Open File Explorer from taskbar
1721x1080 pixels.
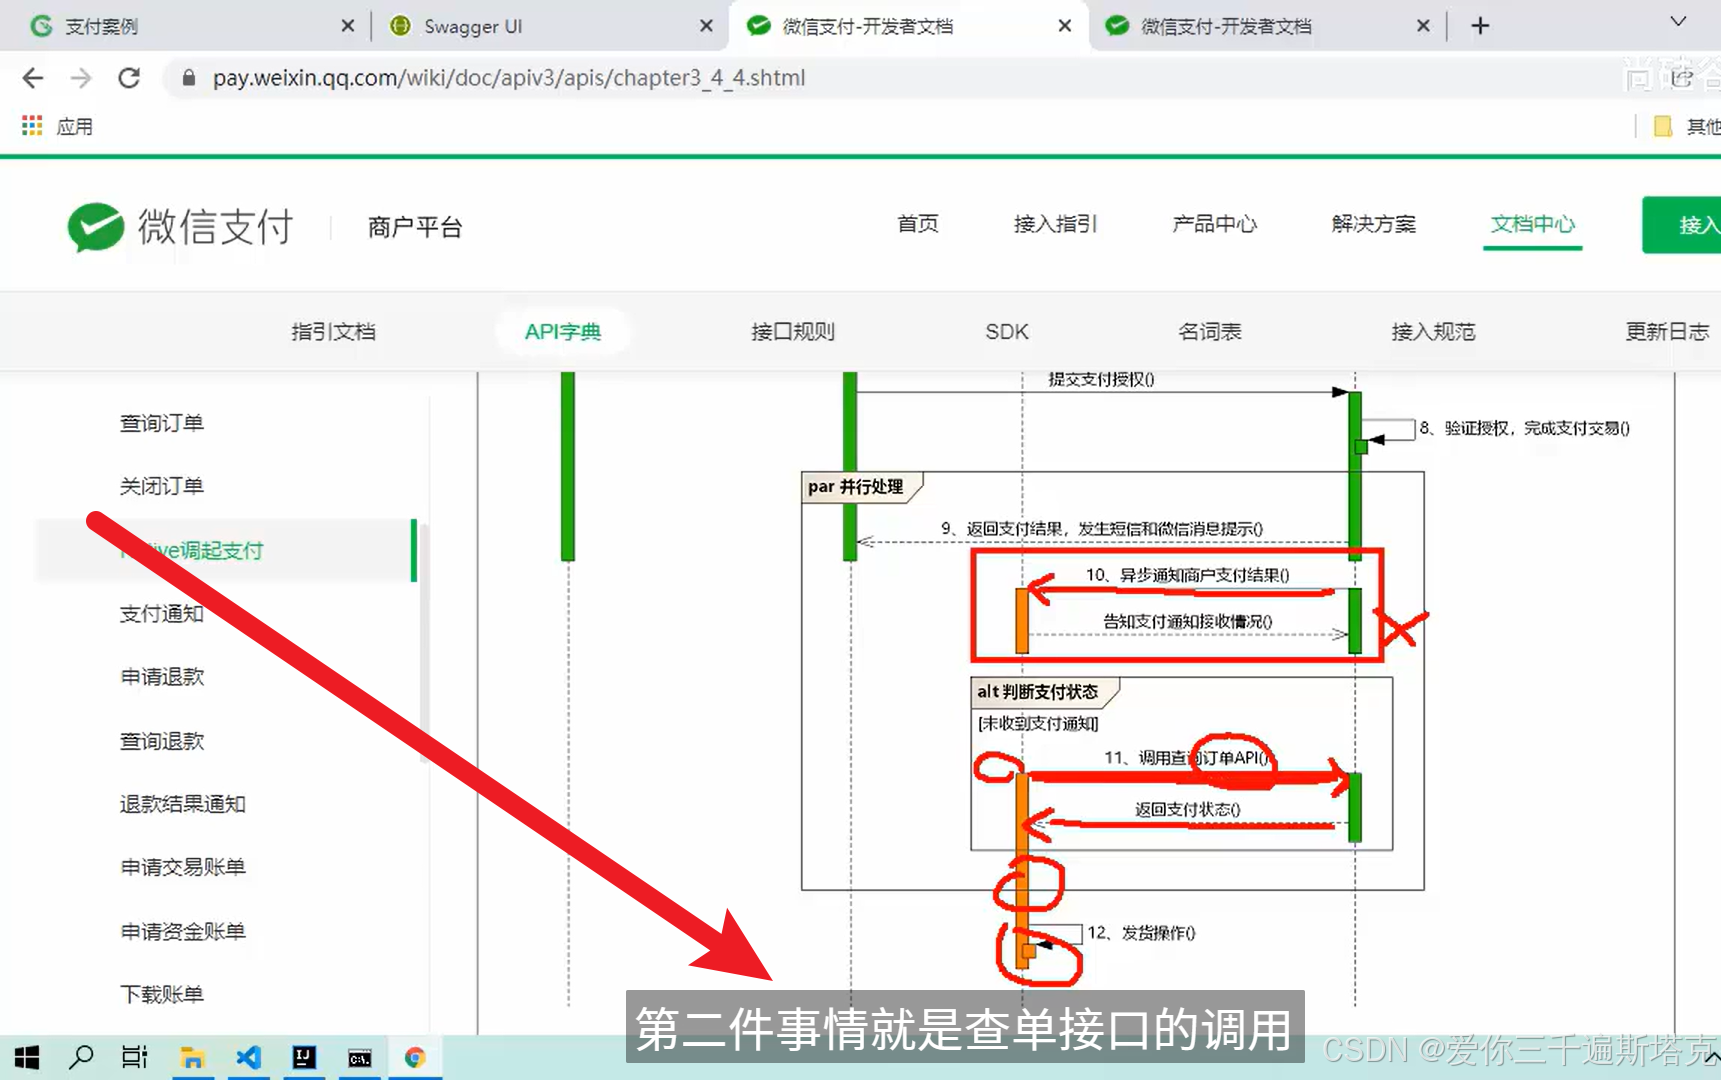pyautogui.click(x=192, y=1057)
